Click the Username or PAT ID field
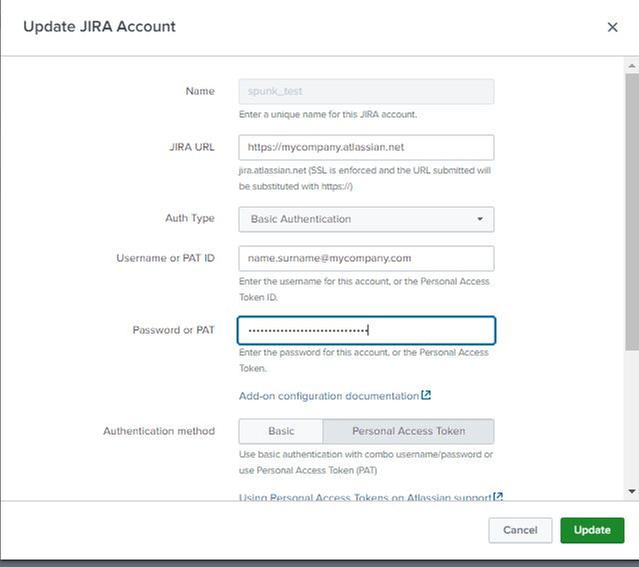 tap(366, 258)
